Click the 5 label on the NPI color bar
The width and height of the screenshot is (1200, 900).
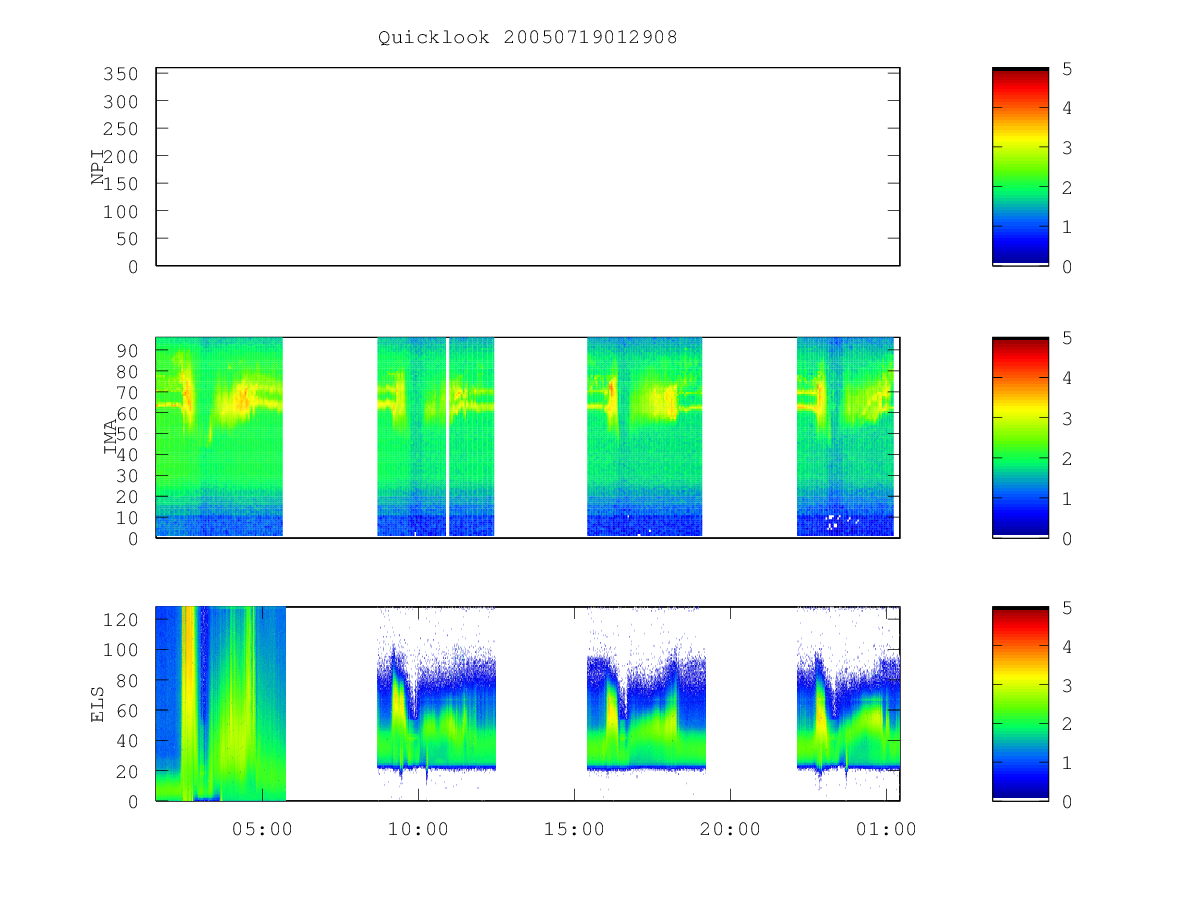coord(1068,69)
